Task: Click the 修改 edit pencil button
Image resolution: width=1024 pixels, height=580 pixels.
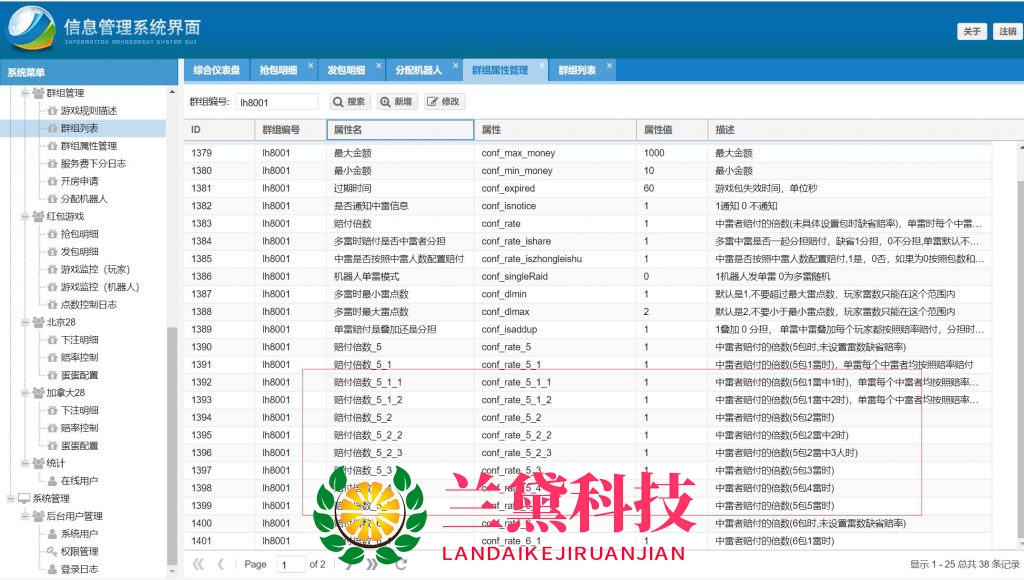Action: click(x=444, y=102)
